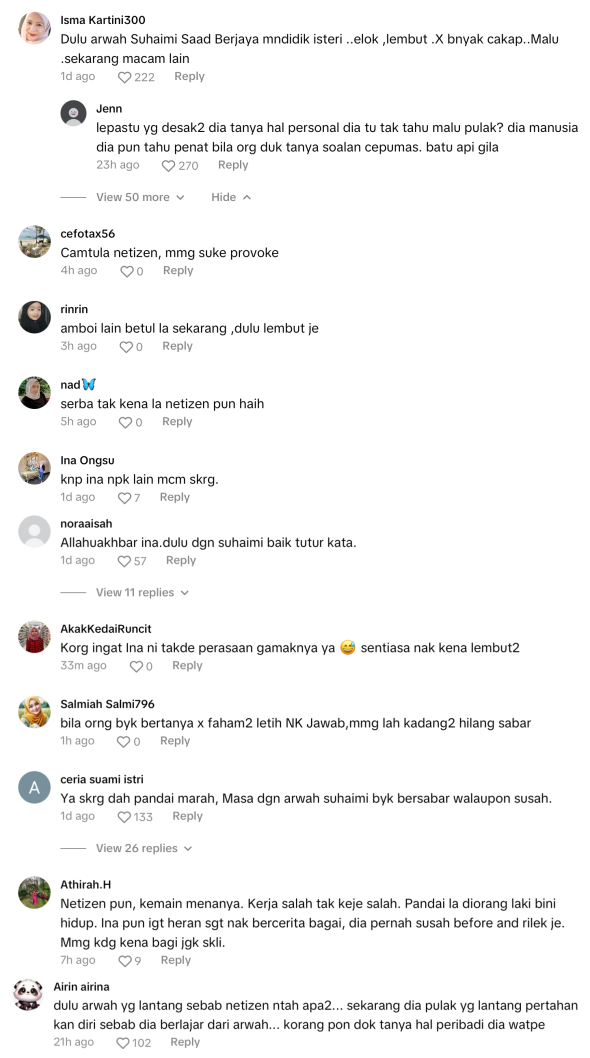Expand View 26 replies

144,848
